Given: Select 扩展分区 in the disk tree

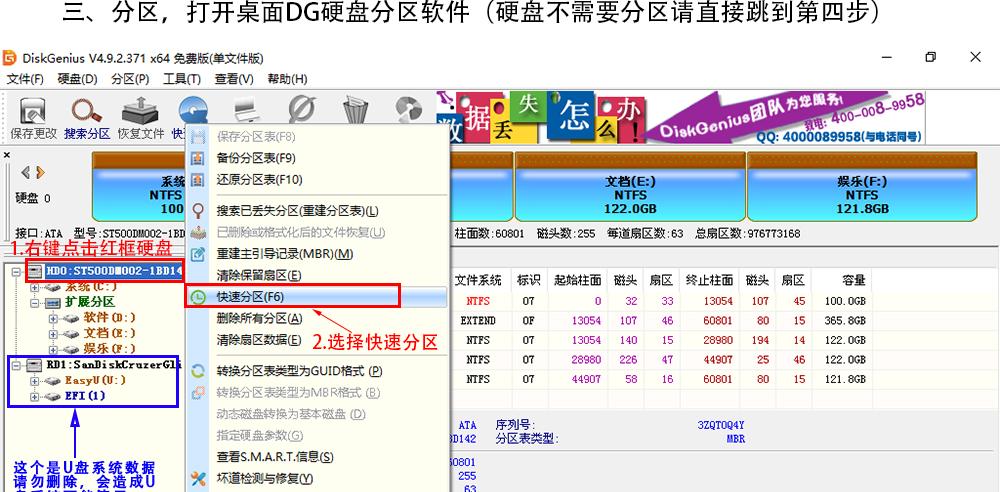Looking at the screenshot, I should 89,302.
